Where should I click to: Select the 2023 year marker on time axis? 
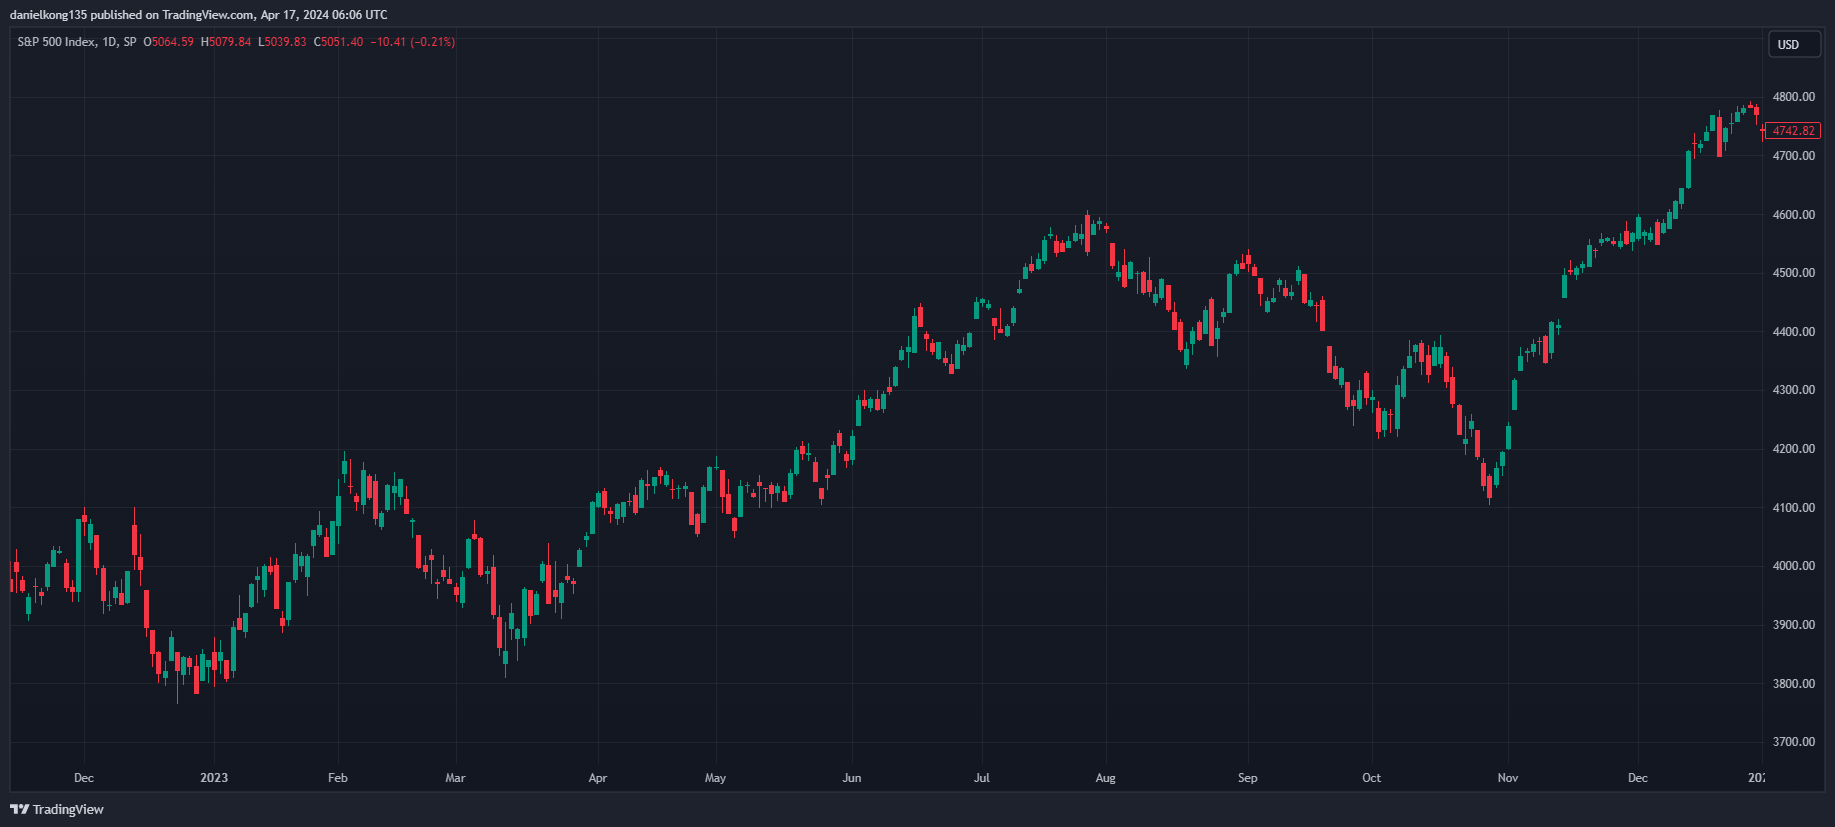214,778
